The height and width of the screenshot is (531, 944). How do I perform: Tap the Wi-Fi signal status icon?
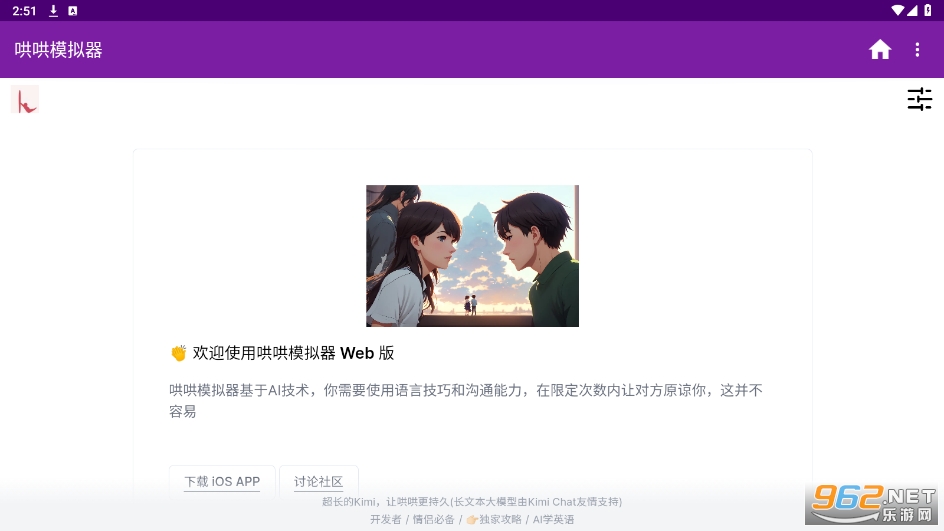coord(898,10)
